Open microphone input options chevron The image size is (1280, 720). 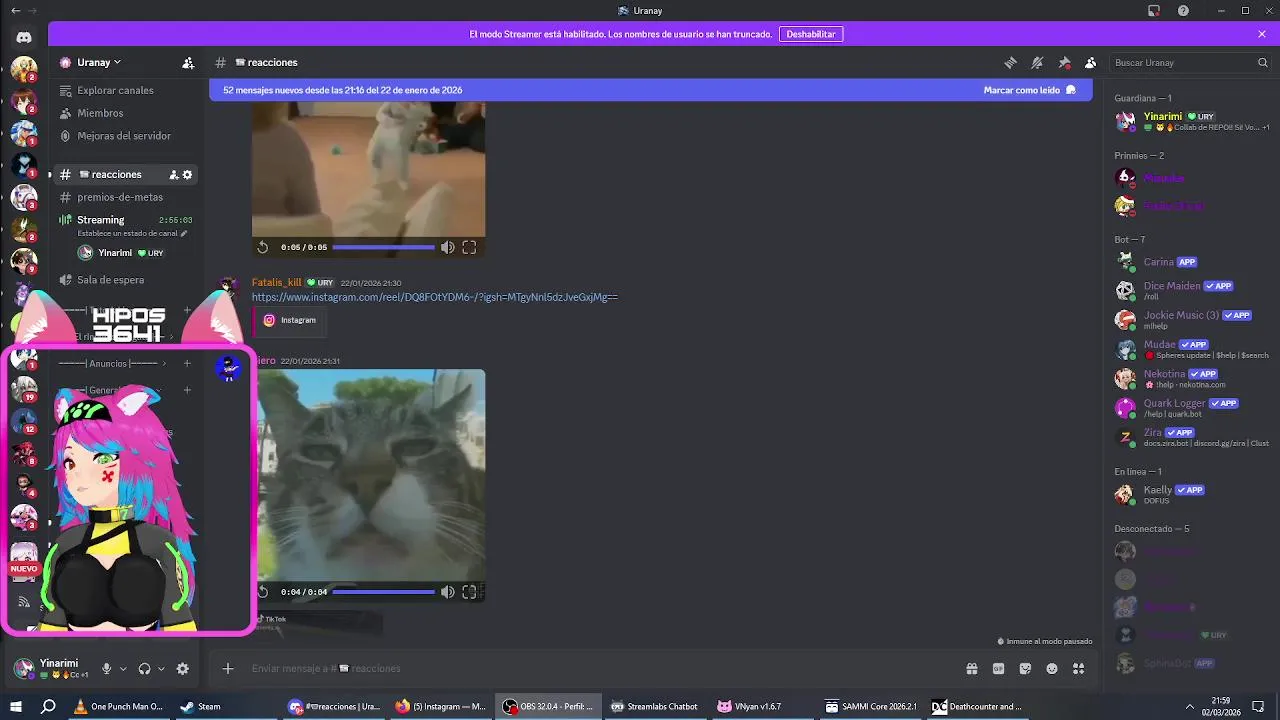pyautogui.click(x=123, y=669)
